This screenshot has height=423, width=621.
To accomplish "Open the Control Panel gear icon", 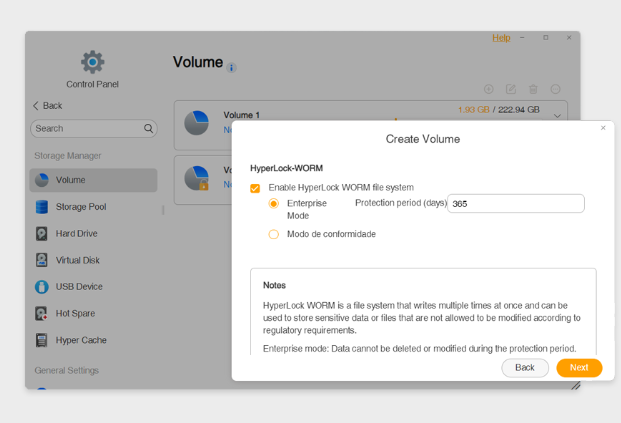I will [92, 62].
